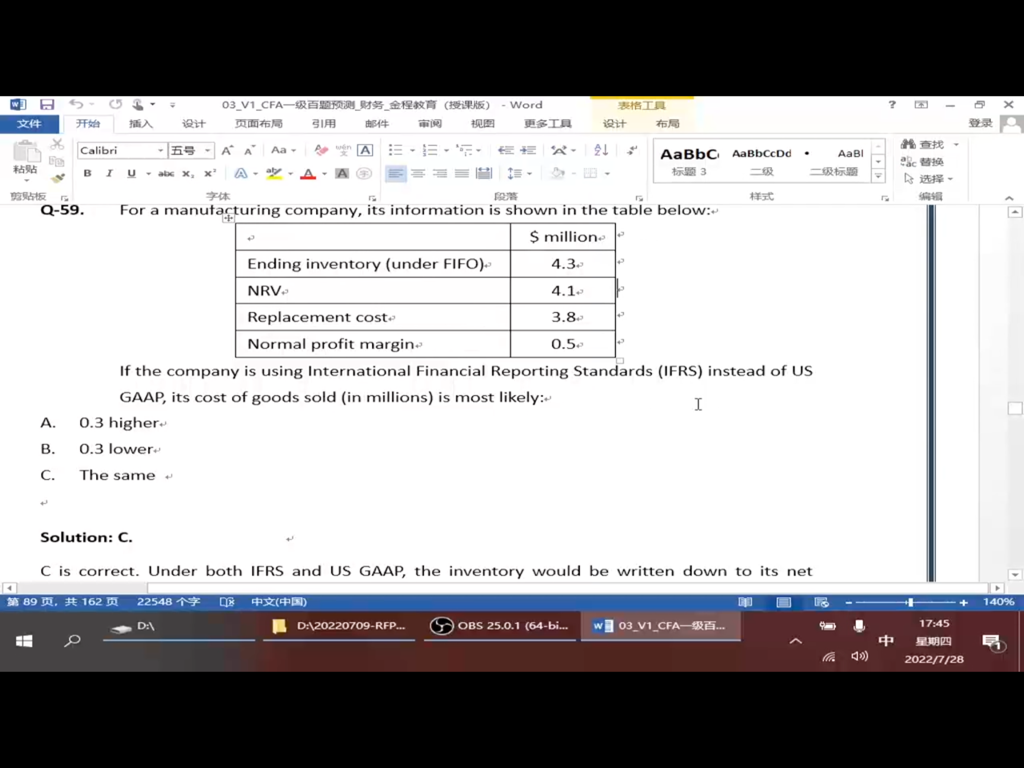Click the zoom in plus button
Viewport: 1024px width, 768px height.
click(963, 602)
